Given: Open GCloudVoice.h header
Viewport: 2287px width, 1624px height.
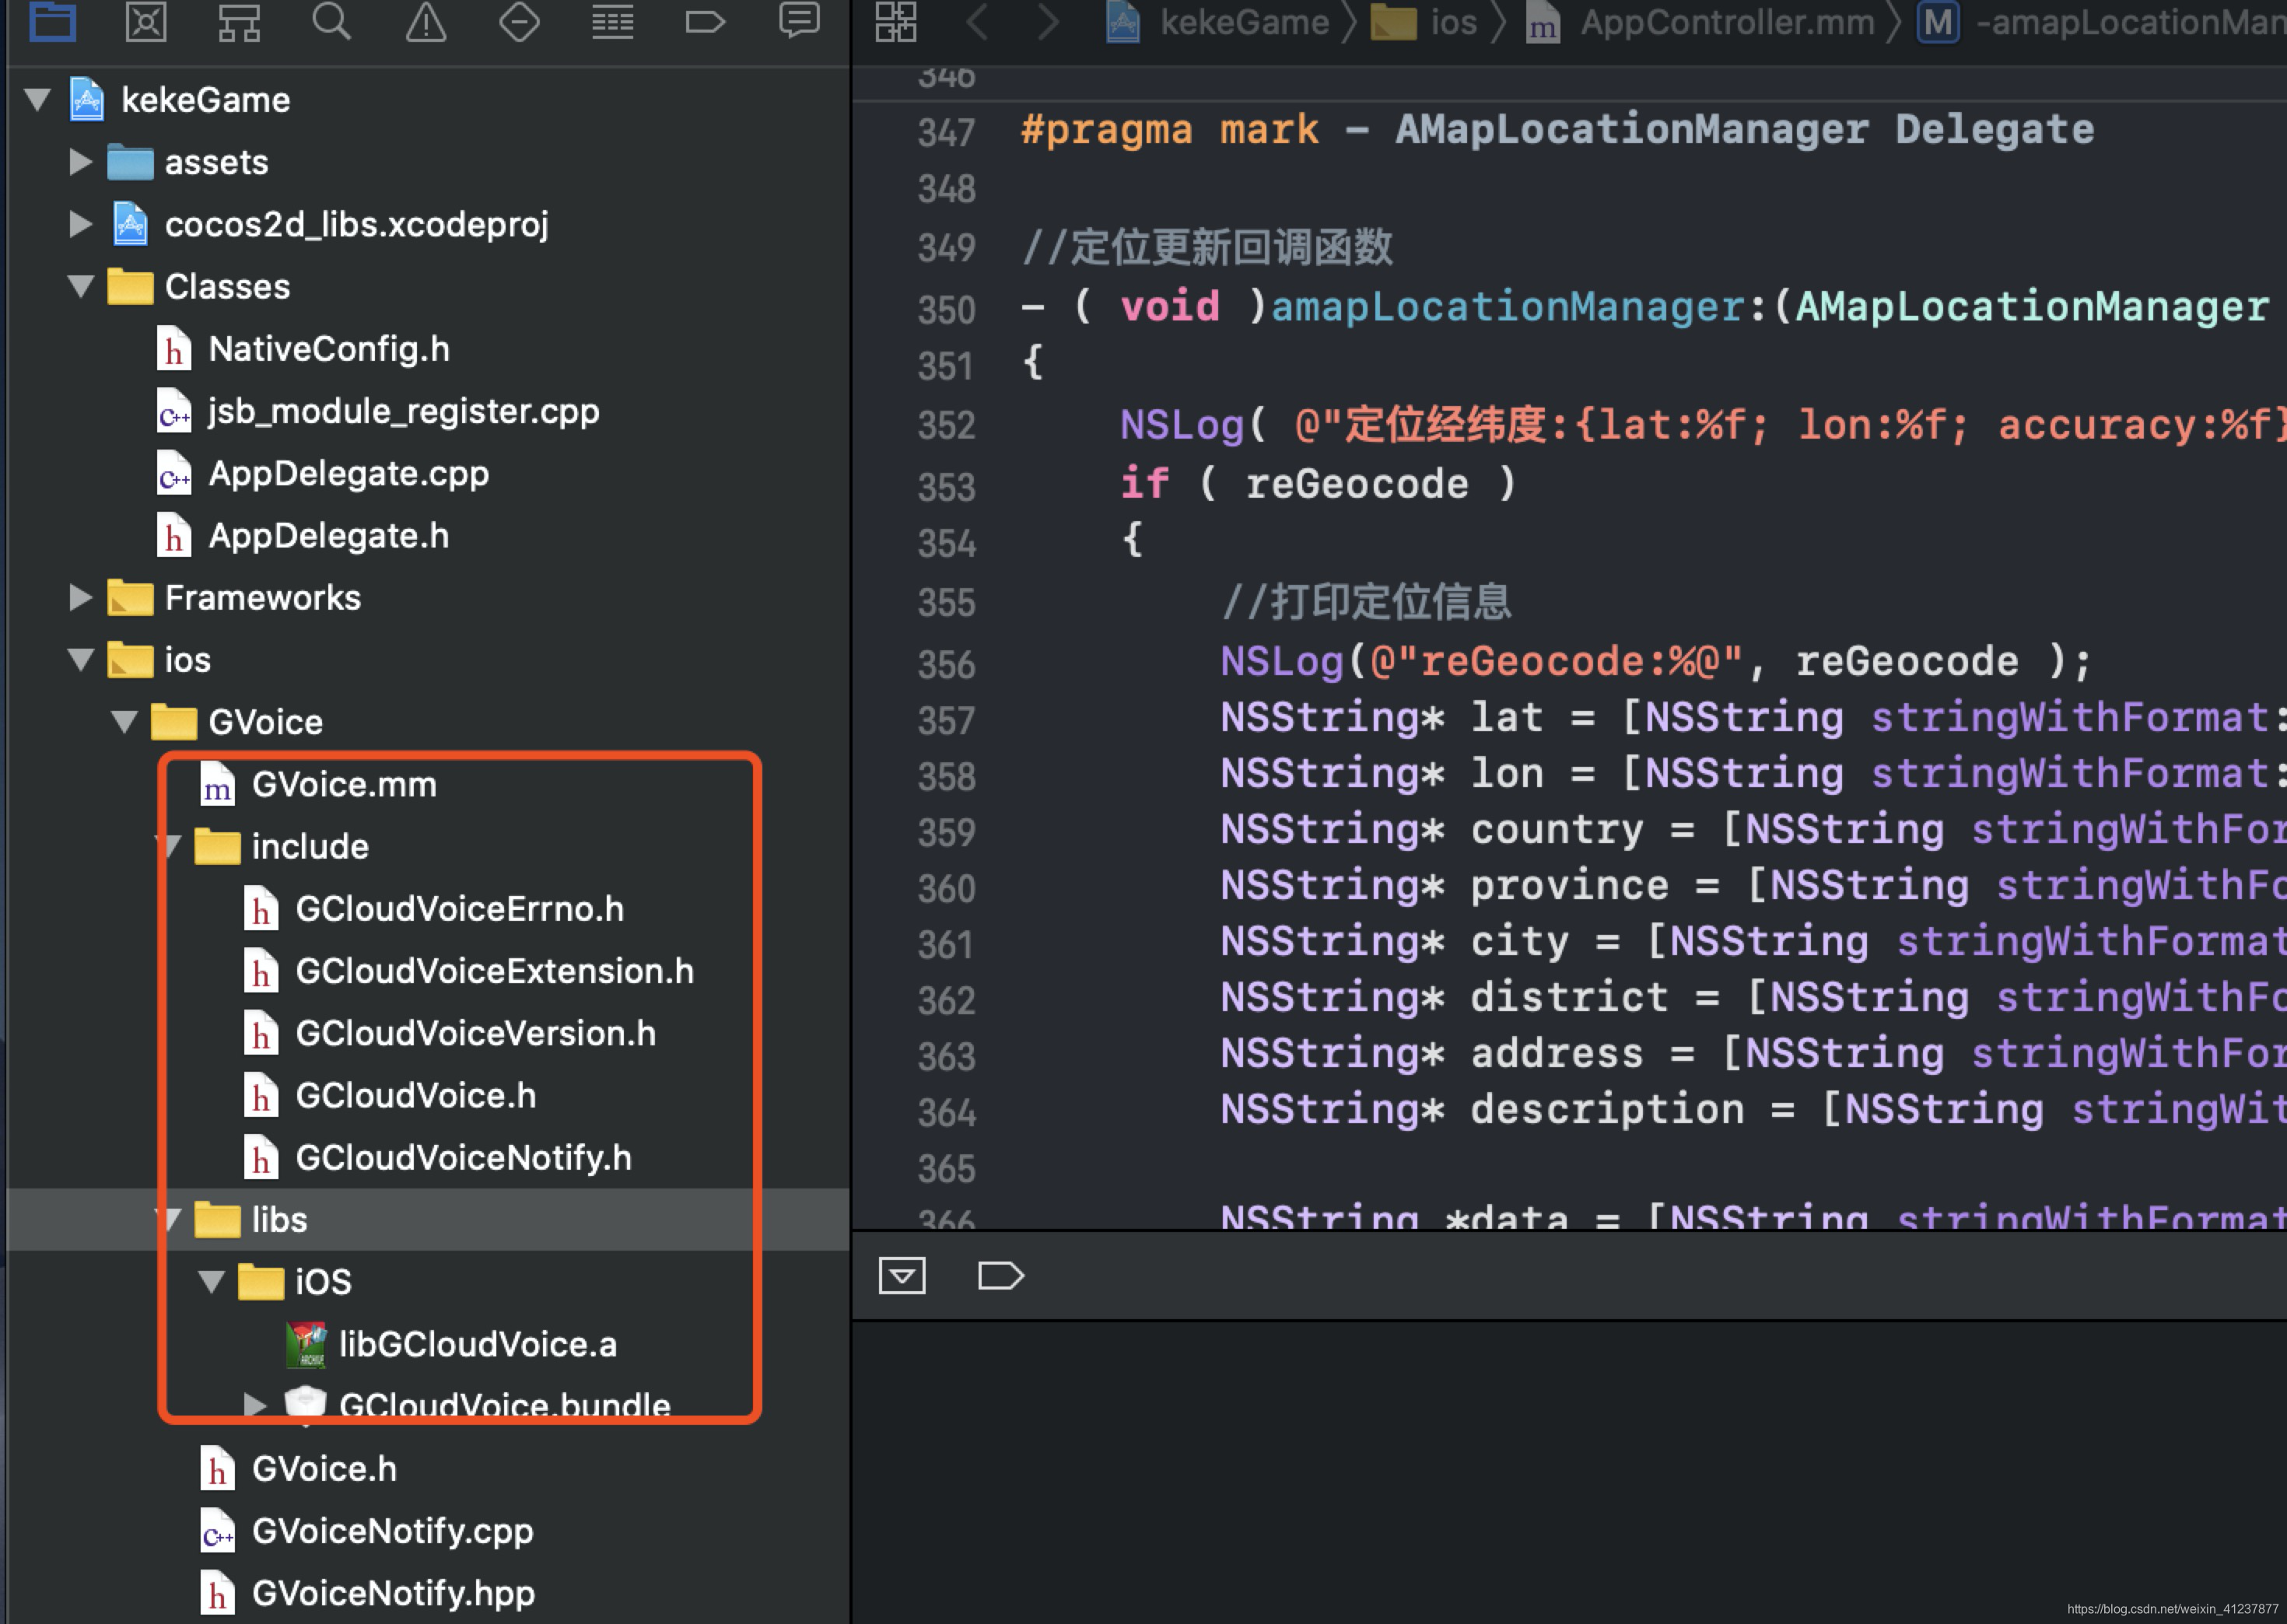Looking at the screenshot, I should tap(415, 1095).
